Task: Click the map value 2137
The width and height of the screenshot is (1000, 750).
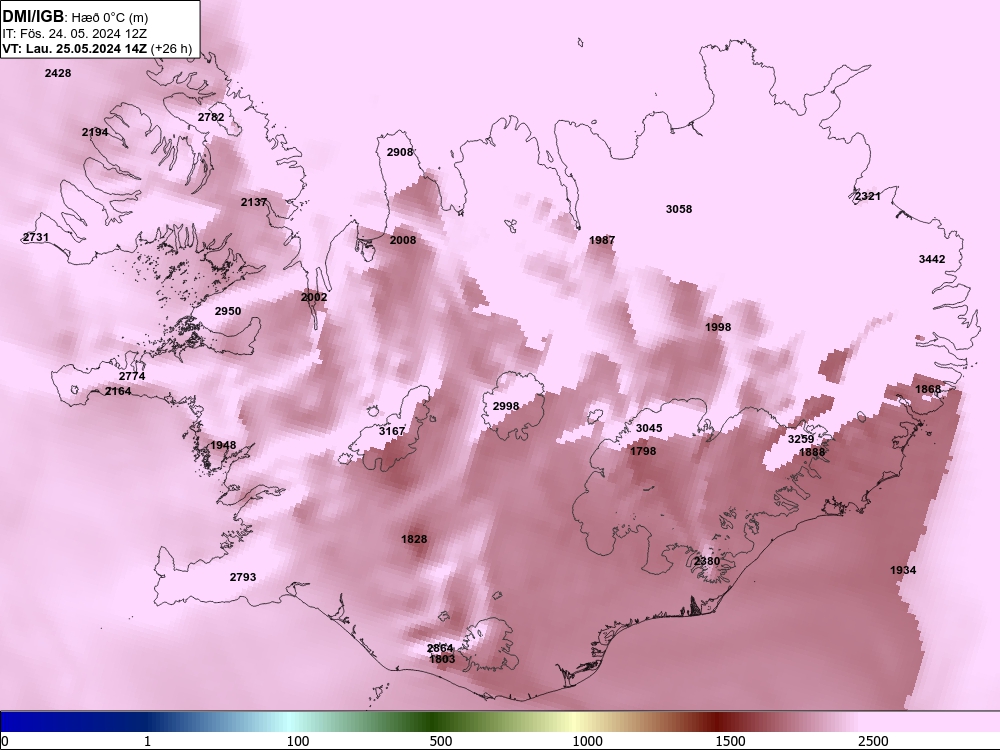Action: point(254,202)
